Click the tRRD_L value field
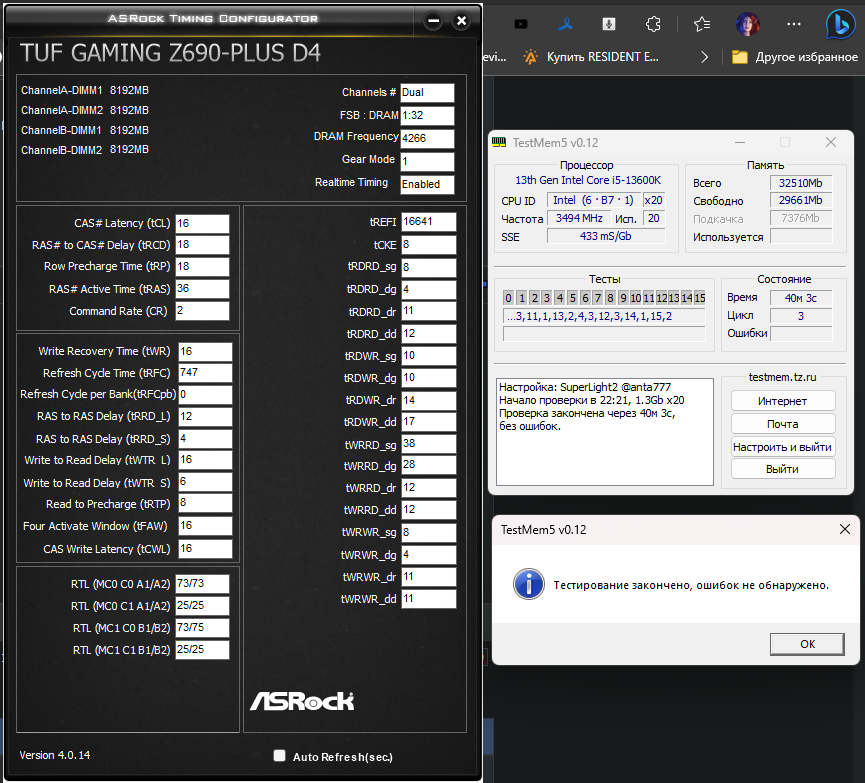 coord(205,417)
